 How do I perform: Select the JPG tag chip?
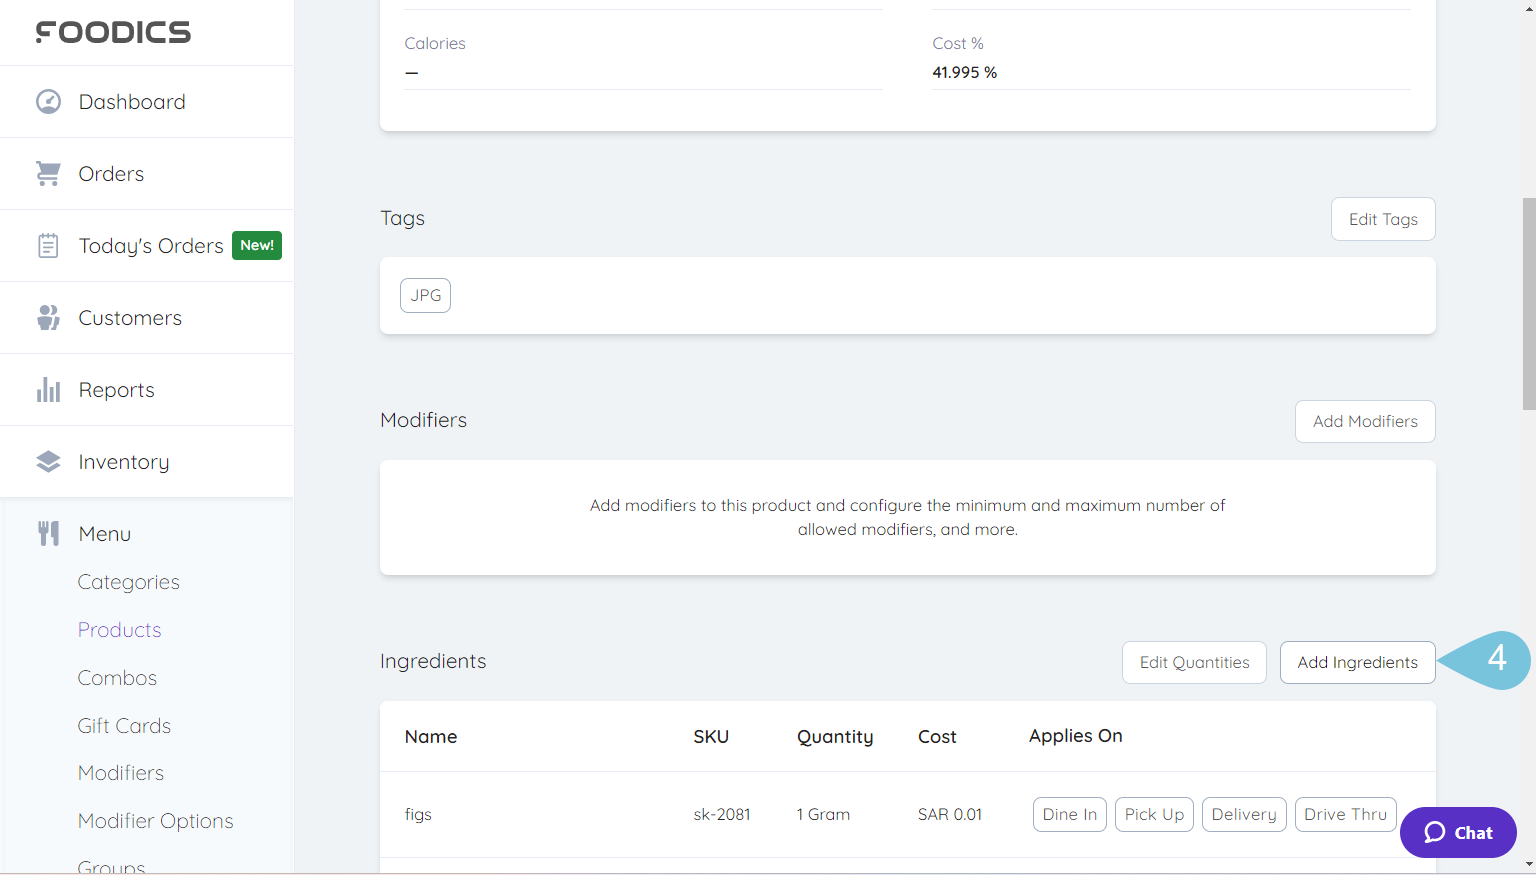point(426,296)
